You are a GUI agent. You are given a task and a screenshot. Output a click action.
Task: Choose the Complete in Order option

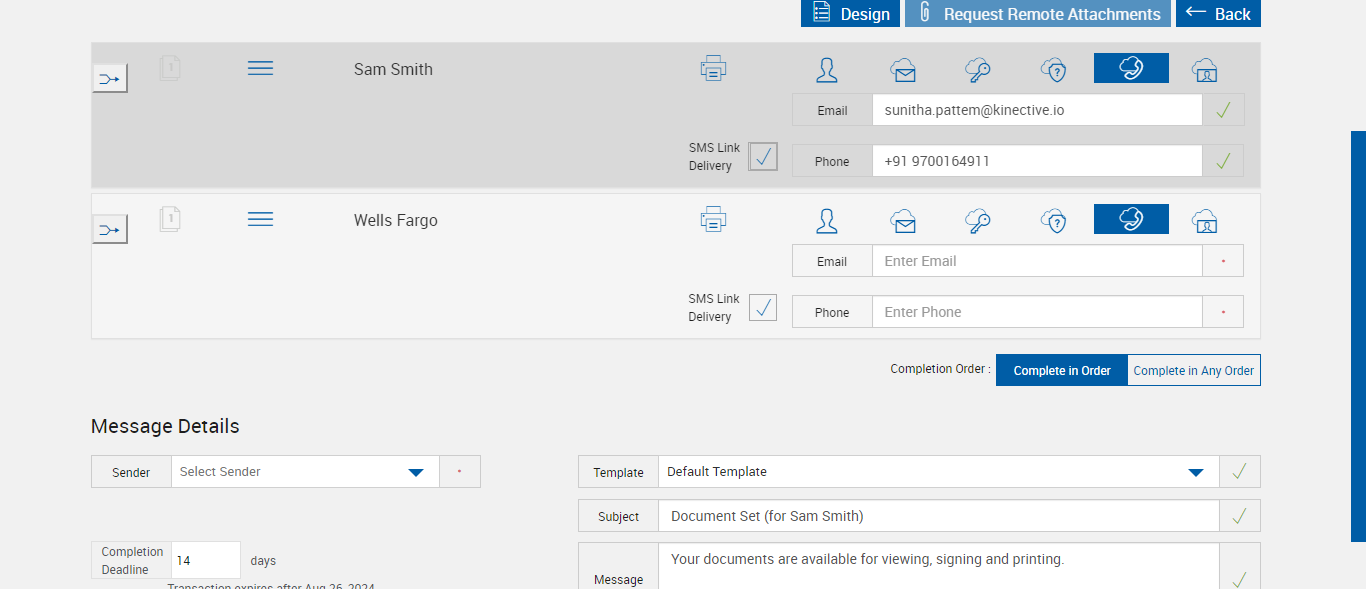click(1062, 370)
